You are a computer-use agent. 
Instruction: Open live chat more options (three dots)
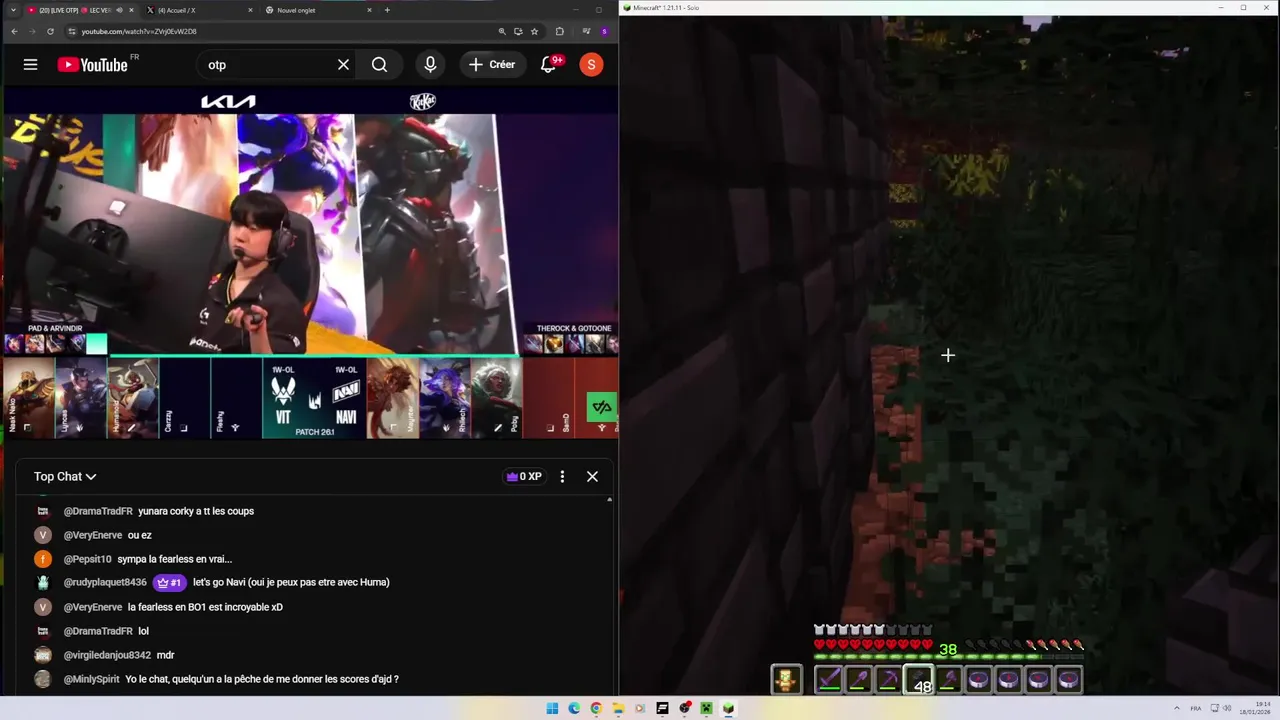click(562, 477)
